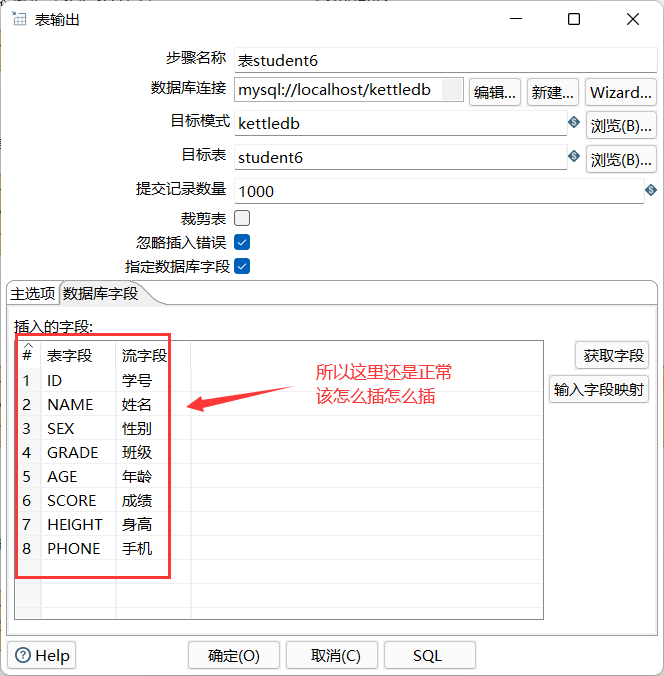Select the NAME table field cell

point(78,404)
